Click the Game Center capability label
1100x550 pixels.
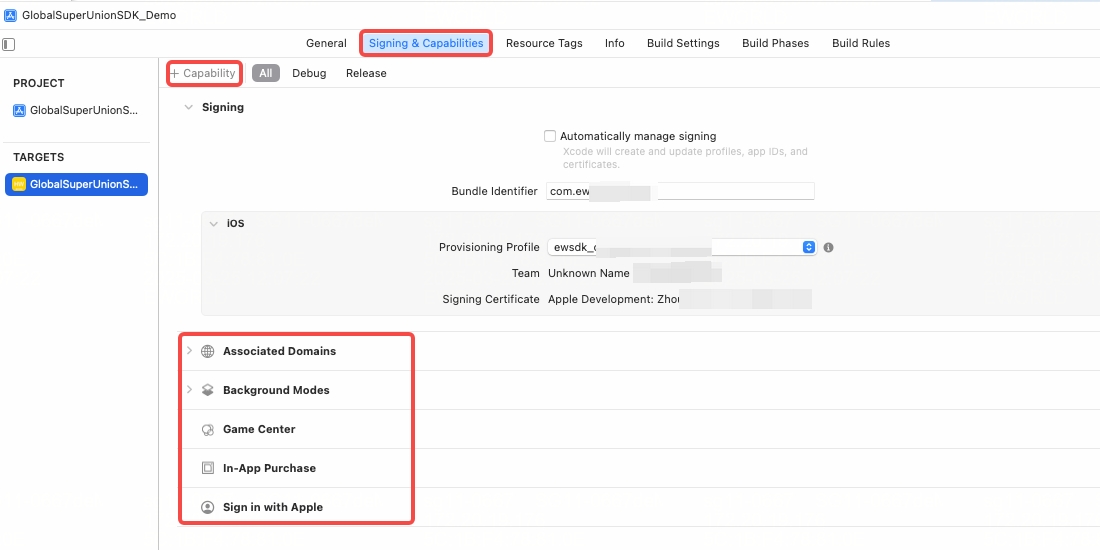point(259,429)
